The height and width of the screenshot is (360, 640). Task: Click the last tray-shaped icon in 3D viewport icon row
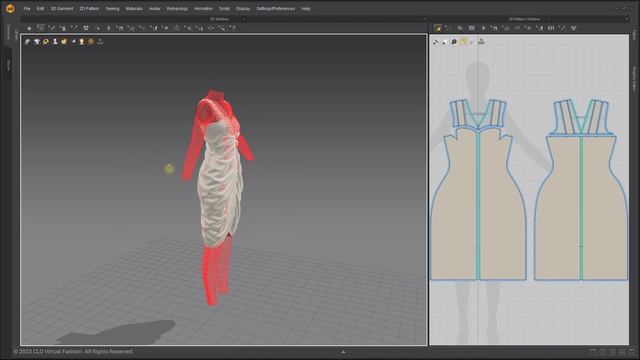(x=100, y=41)
